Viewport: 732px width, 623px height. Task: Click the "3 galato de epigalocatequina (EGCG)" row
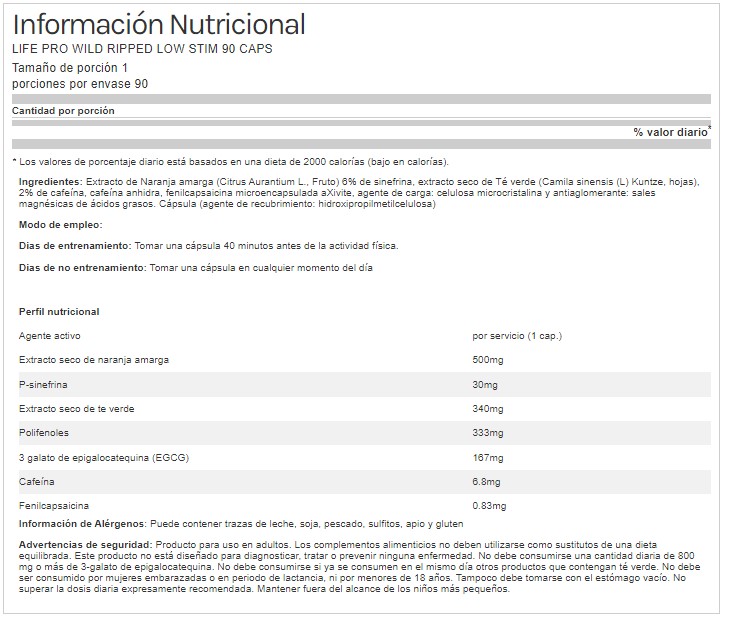pos(103,457)
